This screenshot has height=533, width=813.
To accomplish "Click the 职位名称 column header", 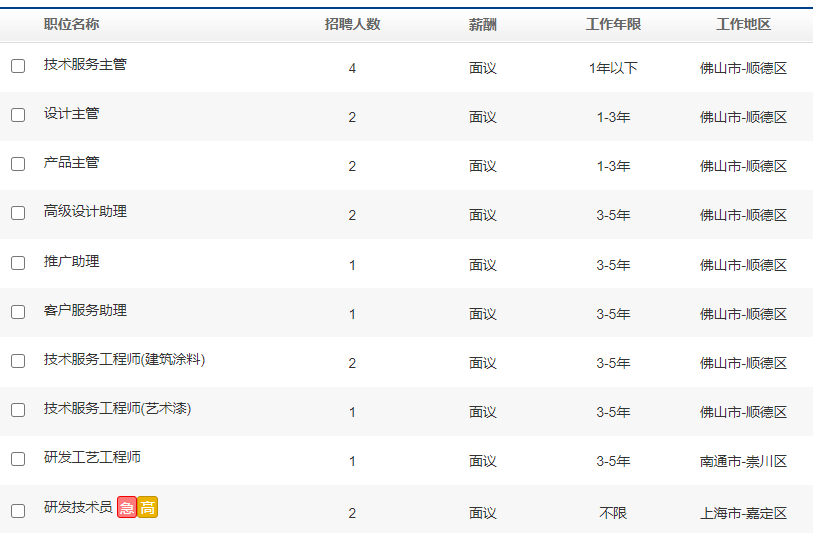I will click(x=71, y=24).
